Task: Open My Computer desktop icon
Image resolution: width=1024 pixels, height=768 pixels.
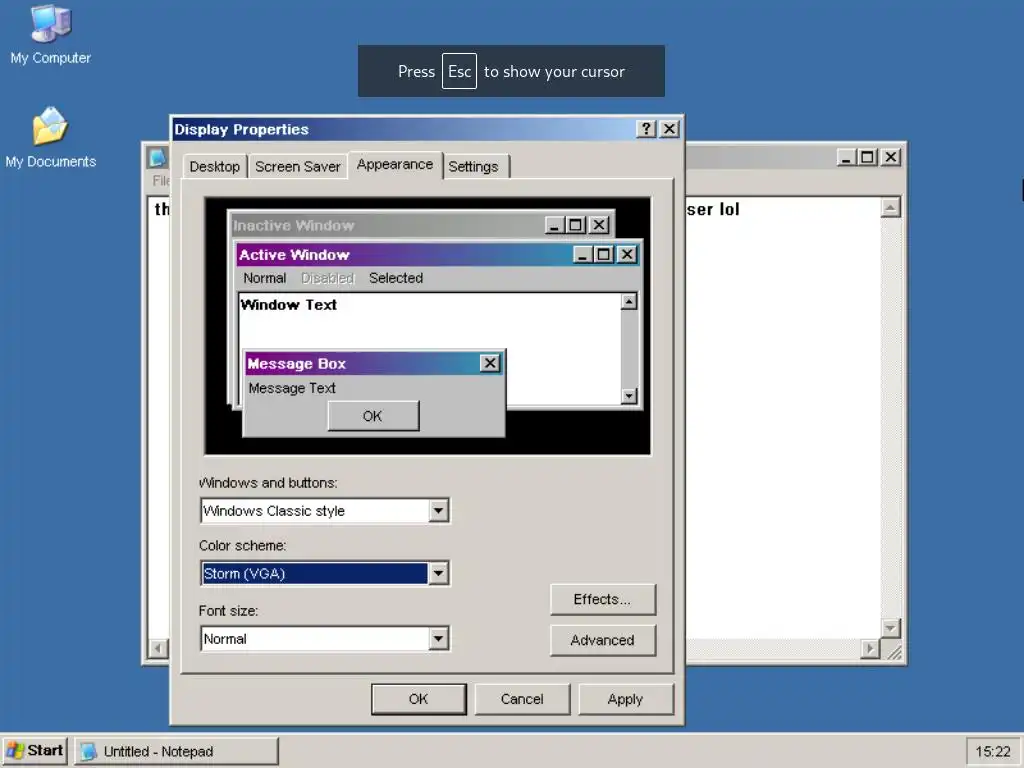Action: [x=50, y=35]
